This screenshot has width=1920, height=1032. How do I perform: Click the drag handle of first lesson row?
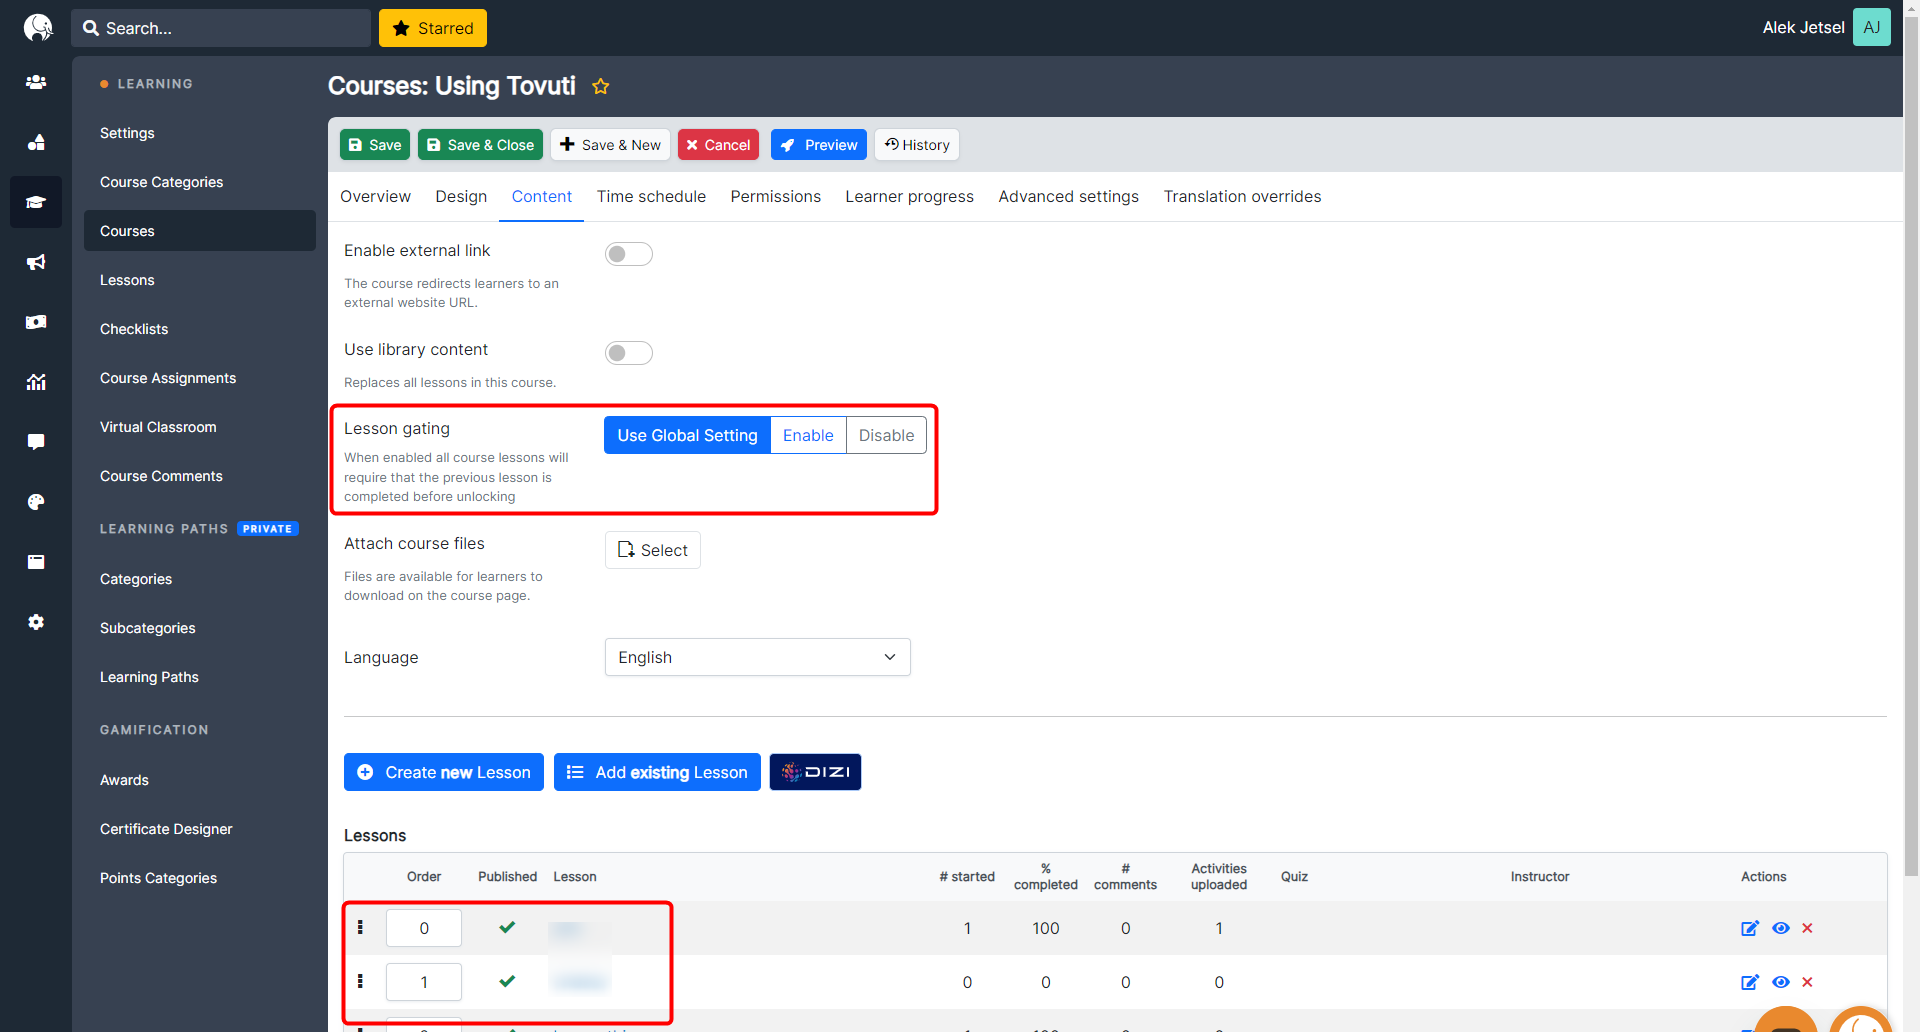tap(360, 928)
